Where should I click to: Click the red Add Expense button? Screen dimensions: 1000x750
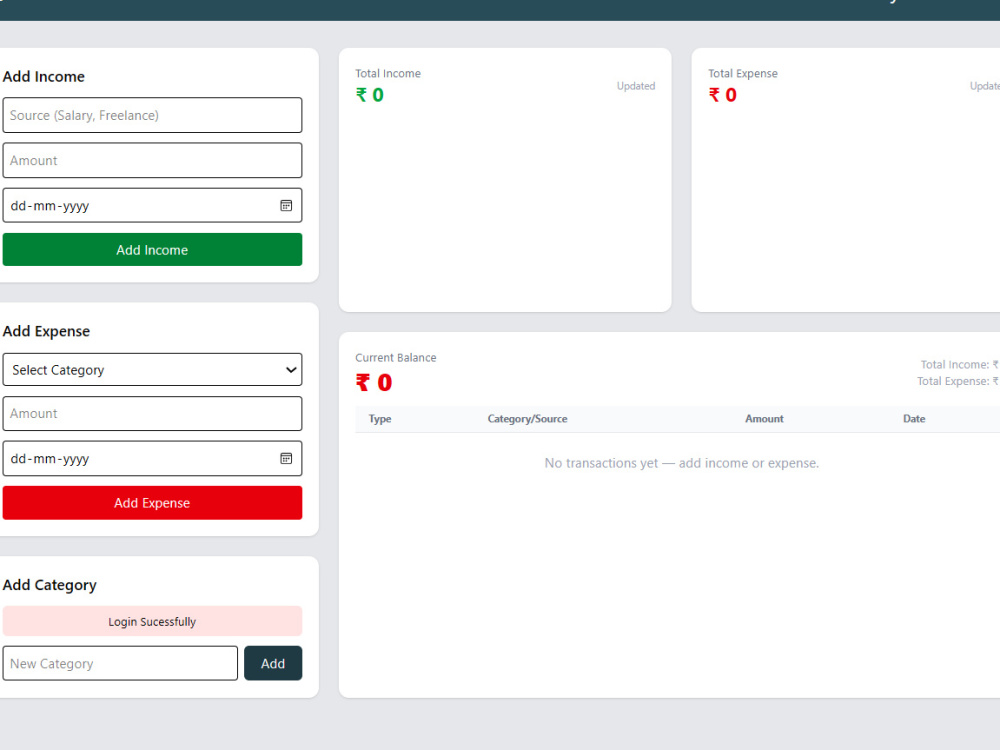pos(152,503)
